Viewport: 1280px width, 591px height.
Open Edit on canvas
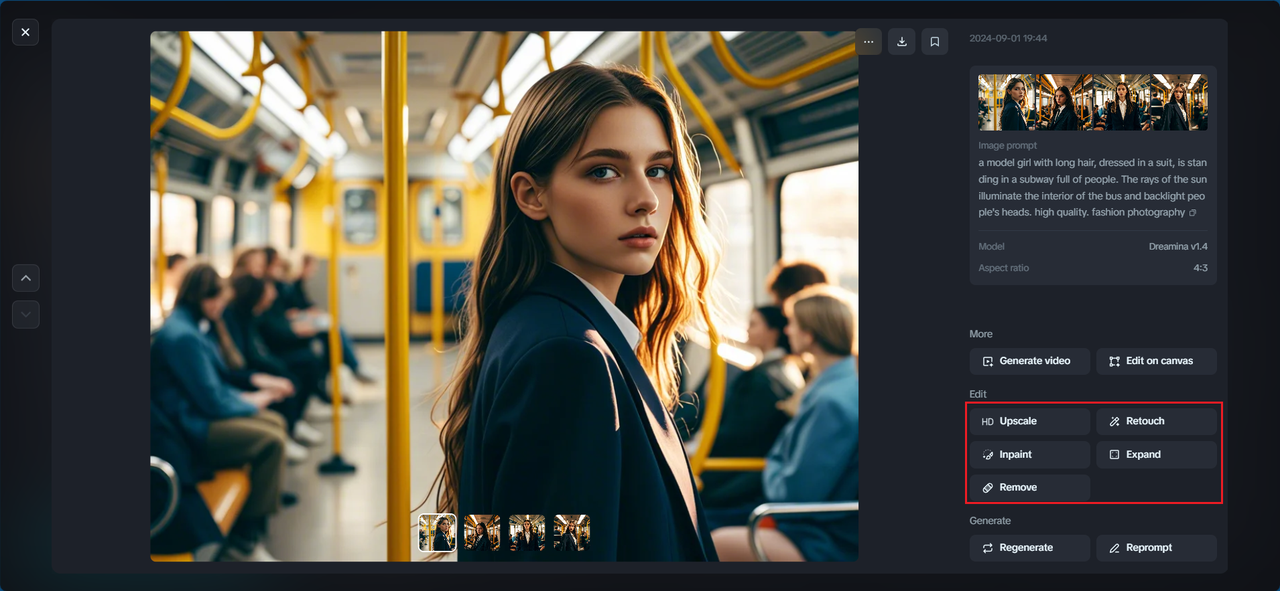[1157, 361]
